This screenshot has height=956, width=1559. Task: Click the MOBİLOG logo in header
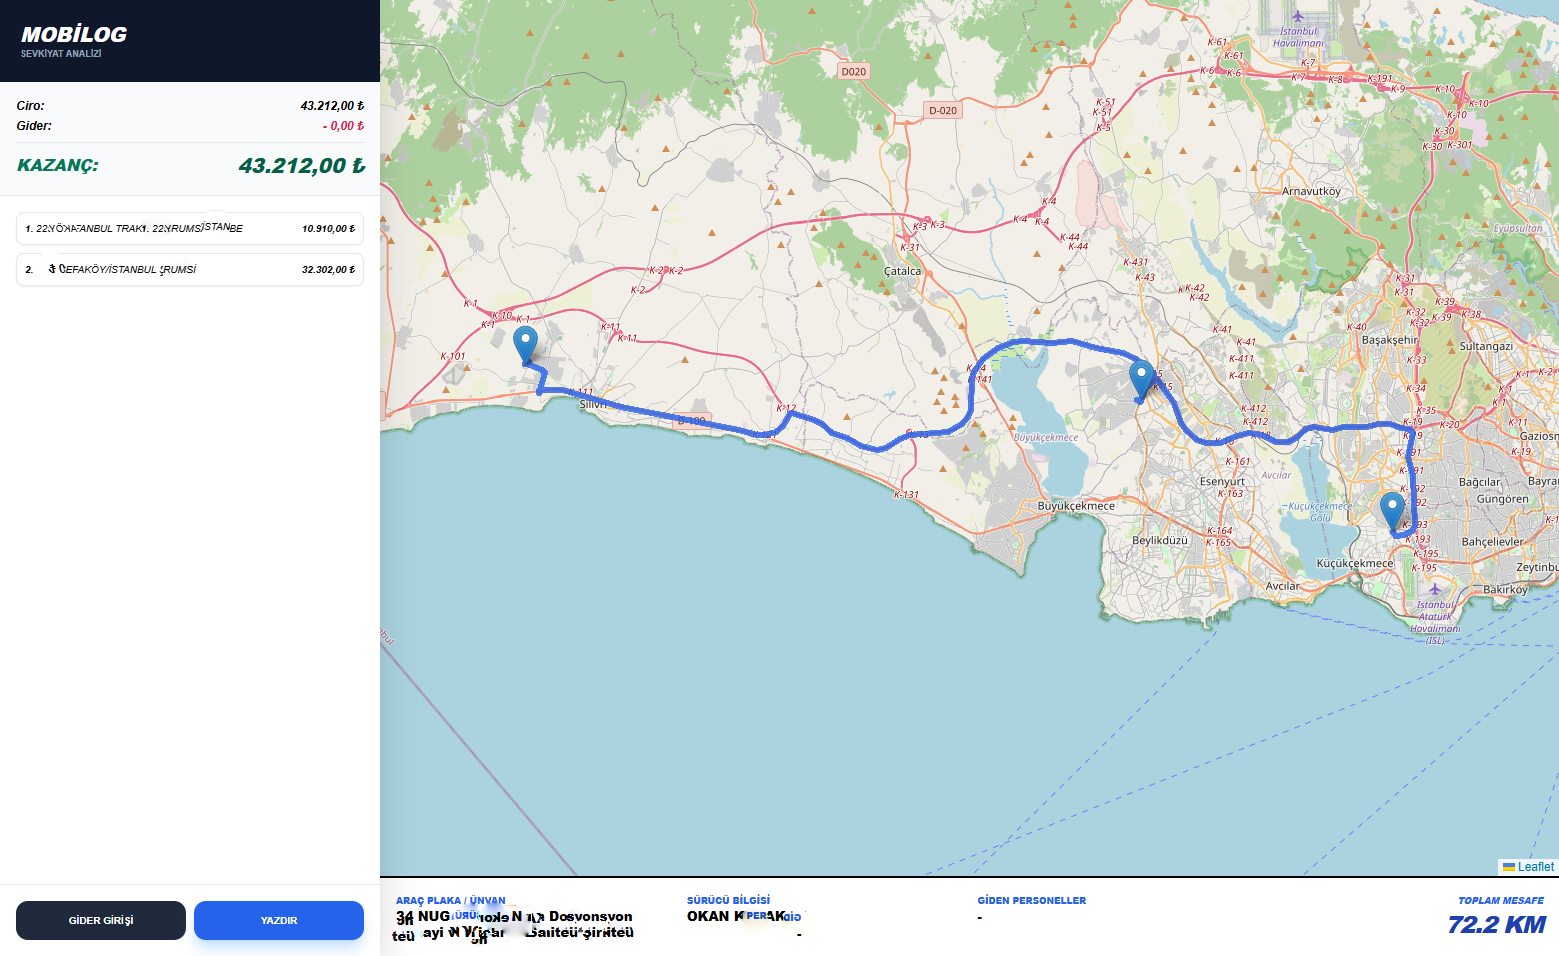[x=74, y=34]
